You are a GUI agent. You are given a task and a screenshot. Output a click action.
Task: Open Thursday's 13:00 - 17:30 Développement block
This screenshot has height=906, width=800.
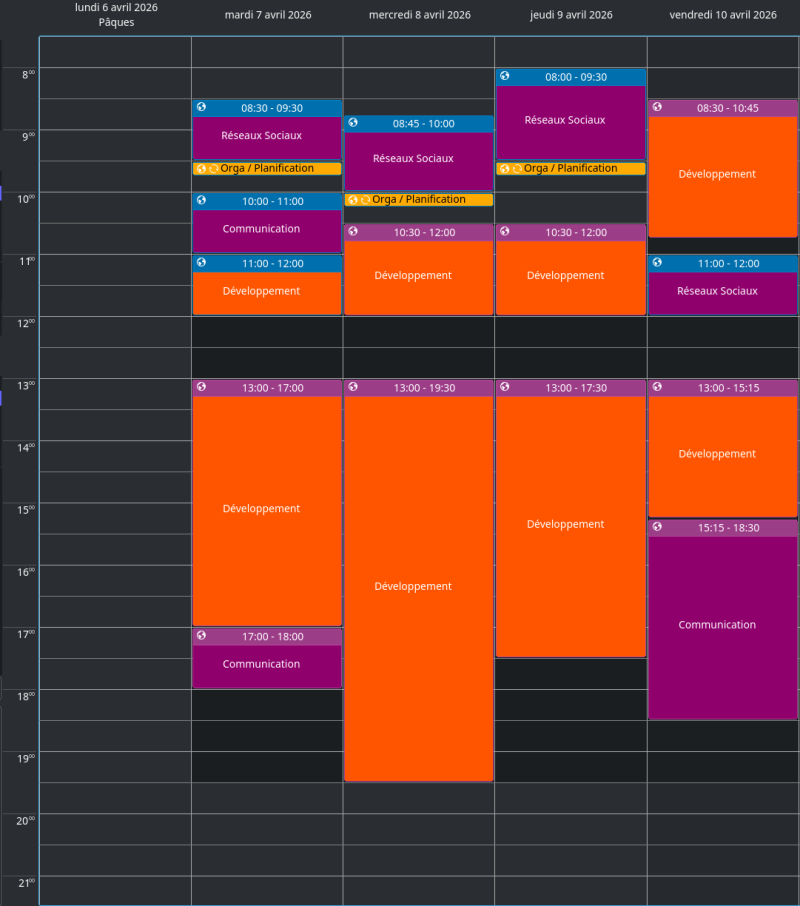tap(571, 518)
